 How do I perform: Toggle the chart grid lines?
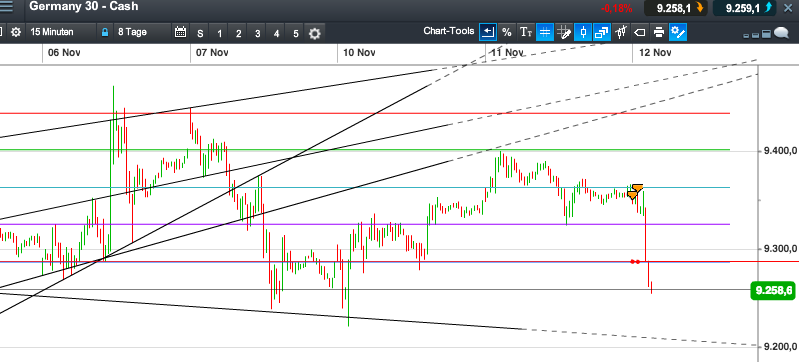(545, 32)
